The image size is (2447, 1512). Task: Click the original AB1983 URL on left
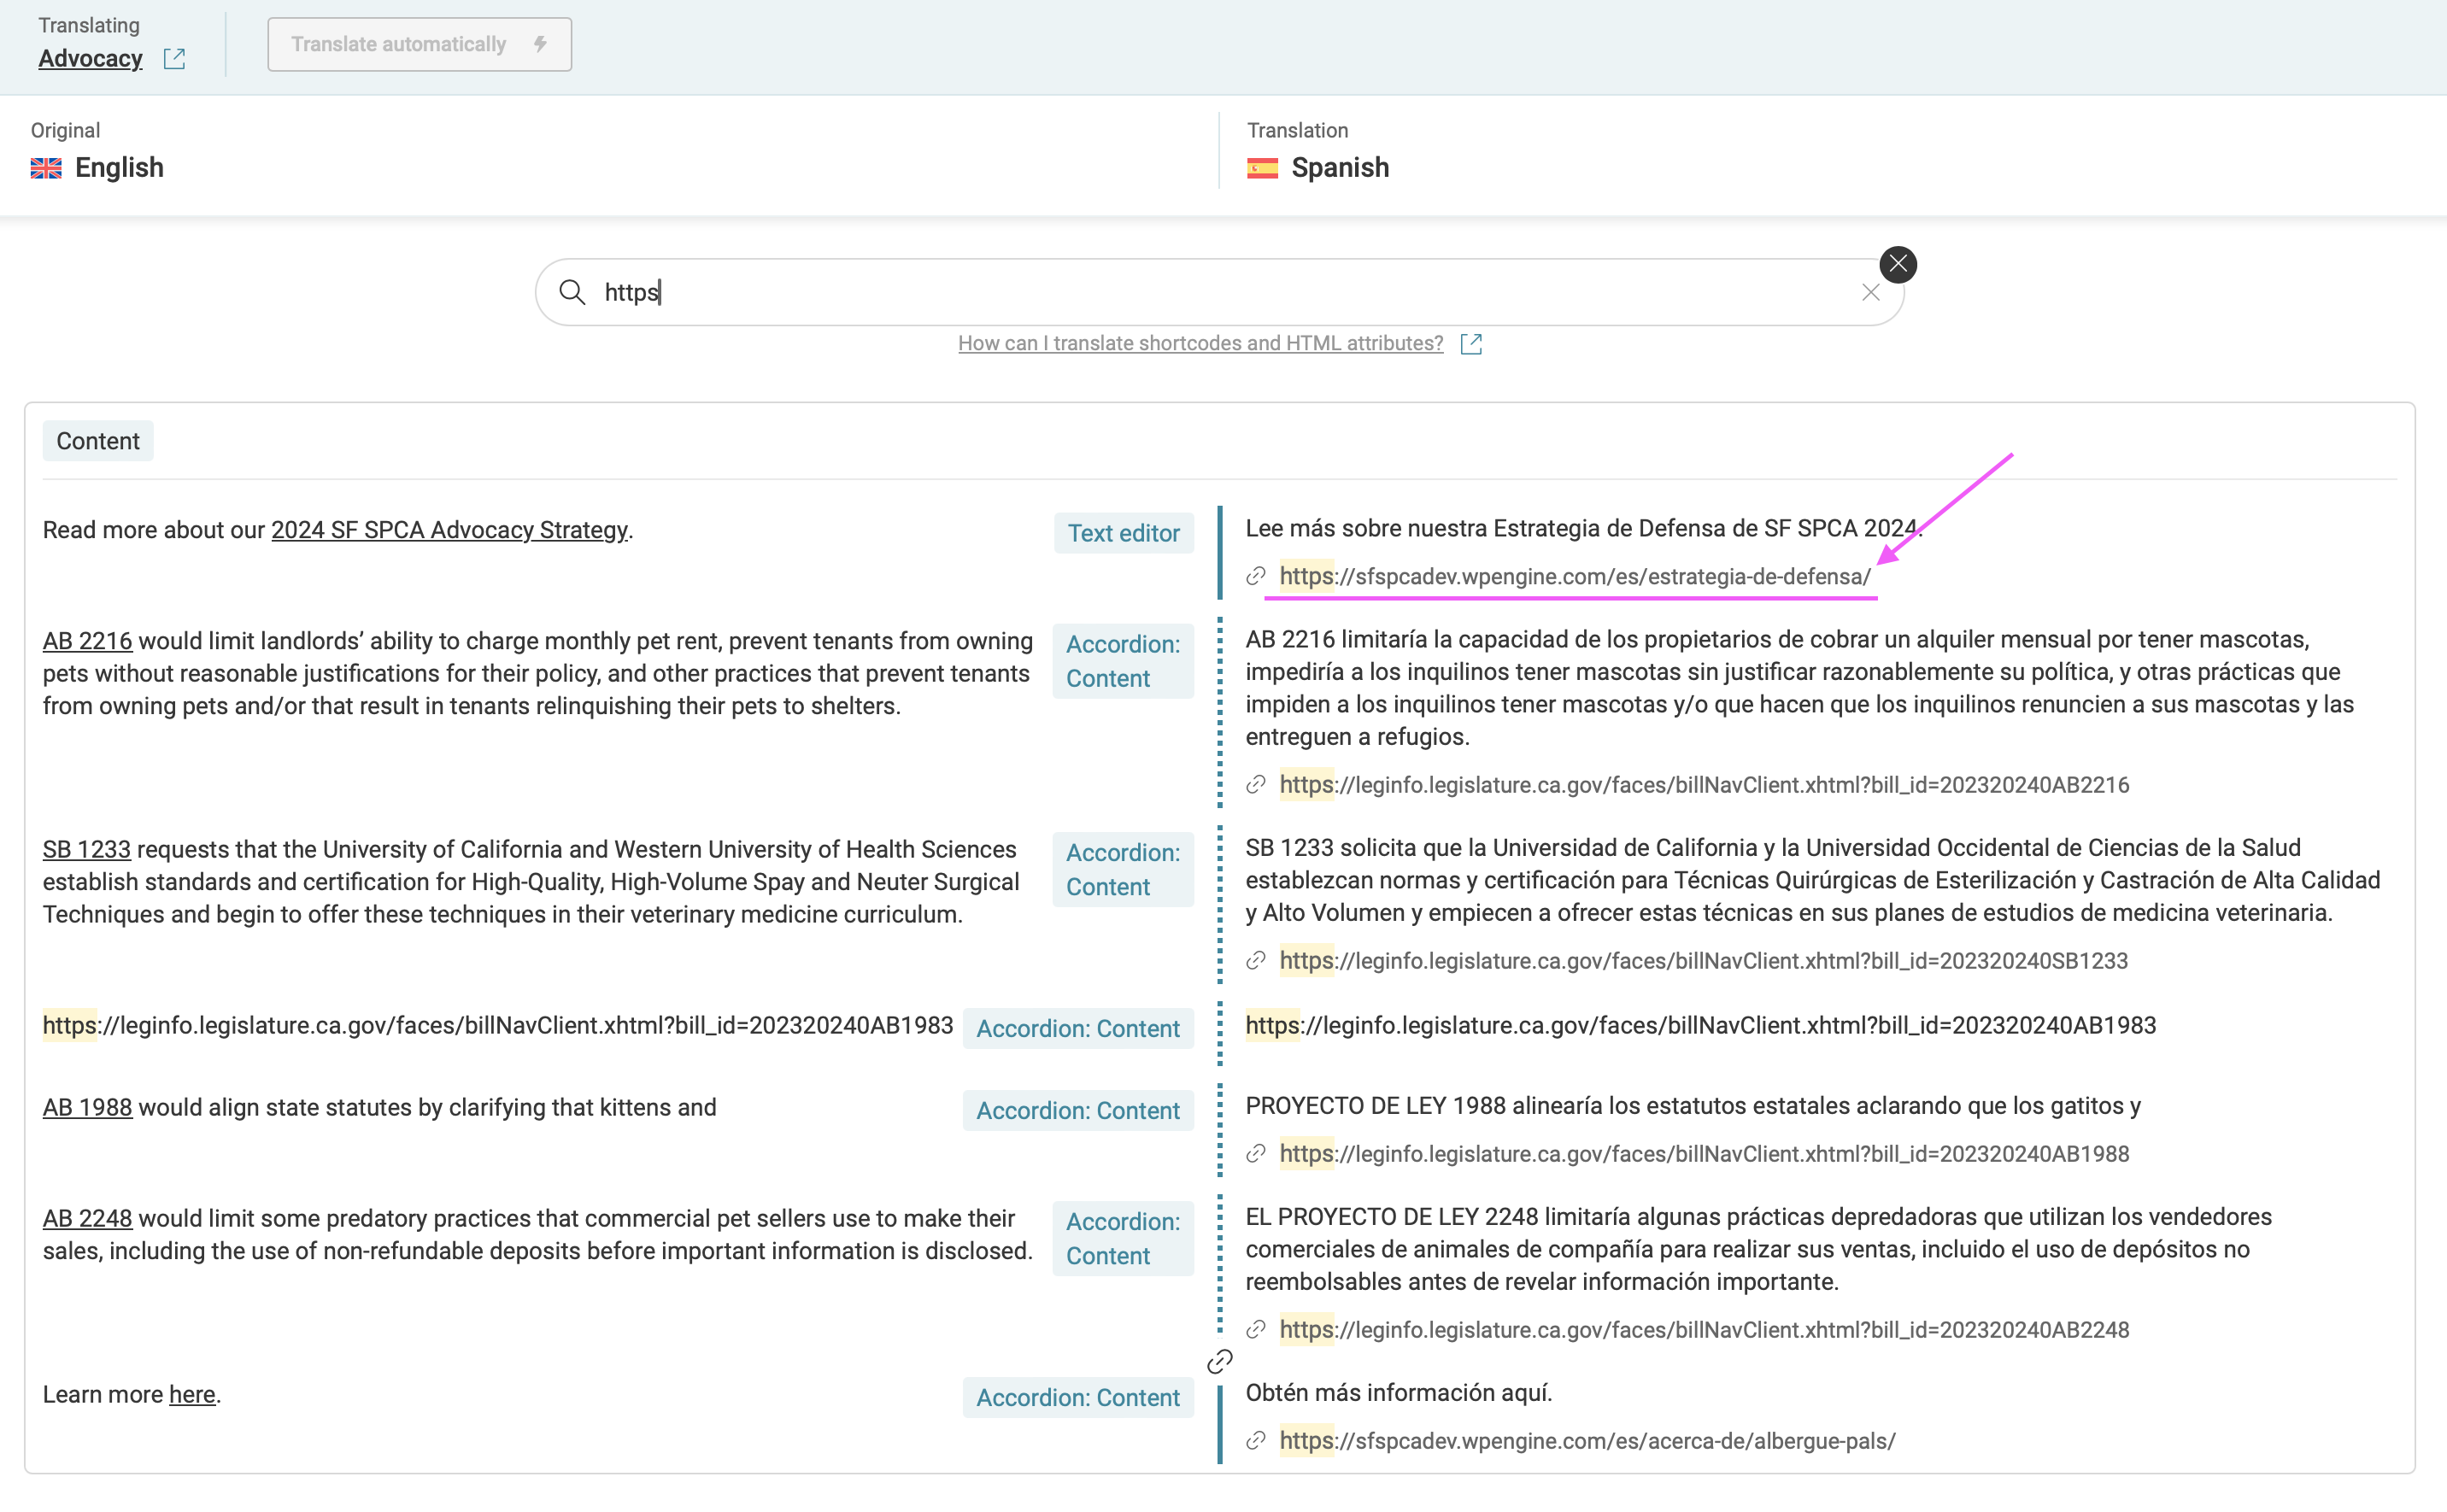498,1025
